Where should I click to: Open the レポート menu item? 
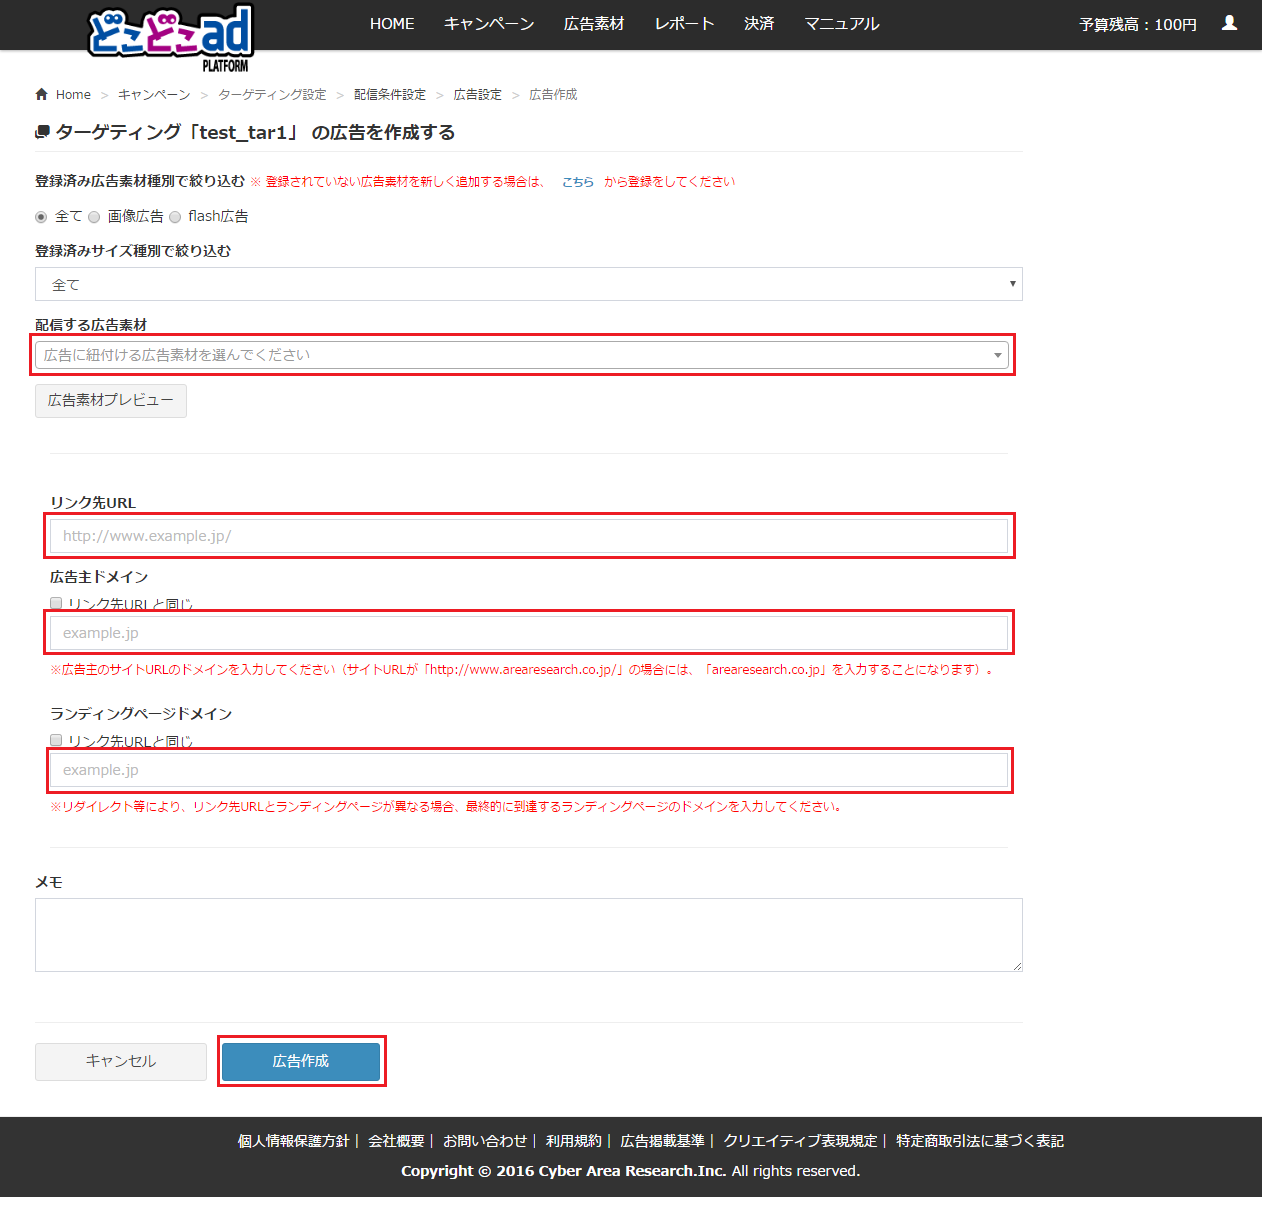[684, 23]
